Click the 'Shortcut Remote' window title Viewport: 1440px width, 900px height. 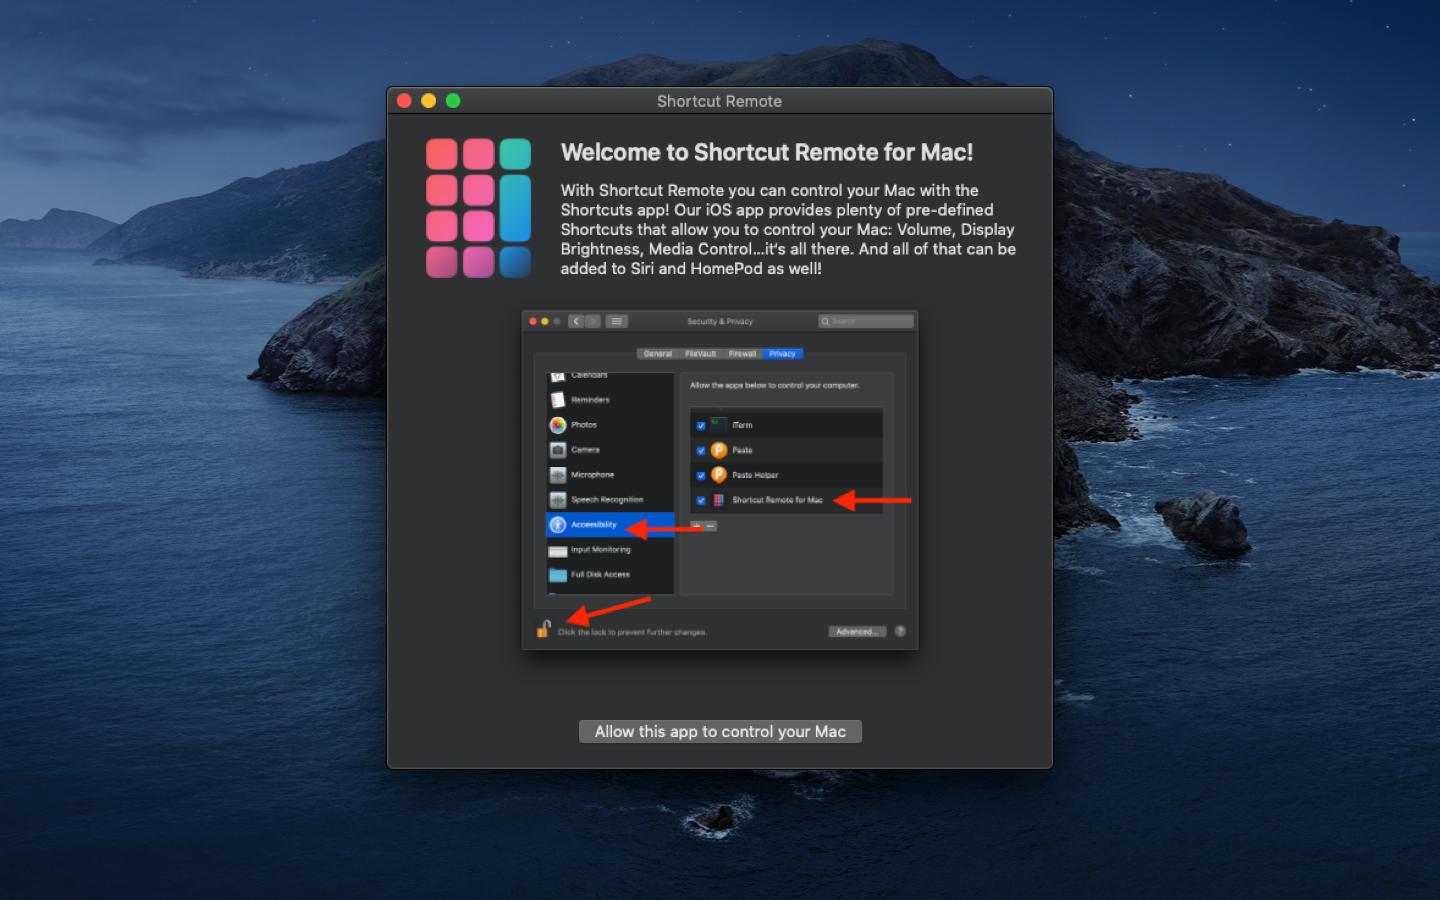point(719,101)
